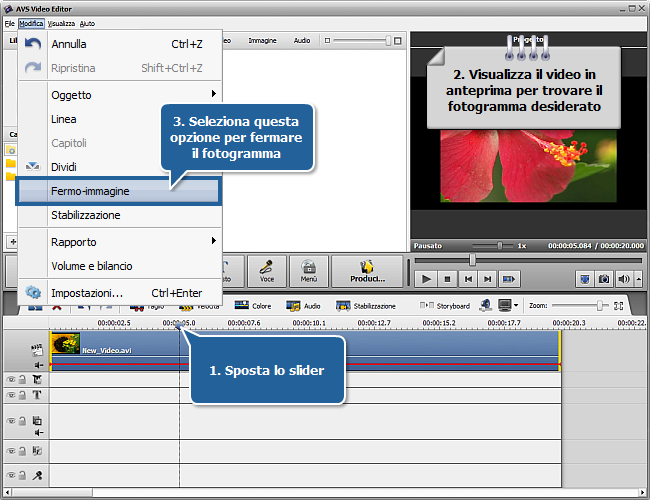The width and height of the screenshot is (650, 500).
Task: Lock the text track
Action: 23,395
